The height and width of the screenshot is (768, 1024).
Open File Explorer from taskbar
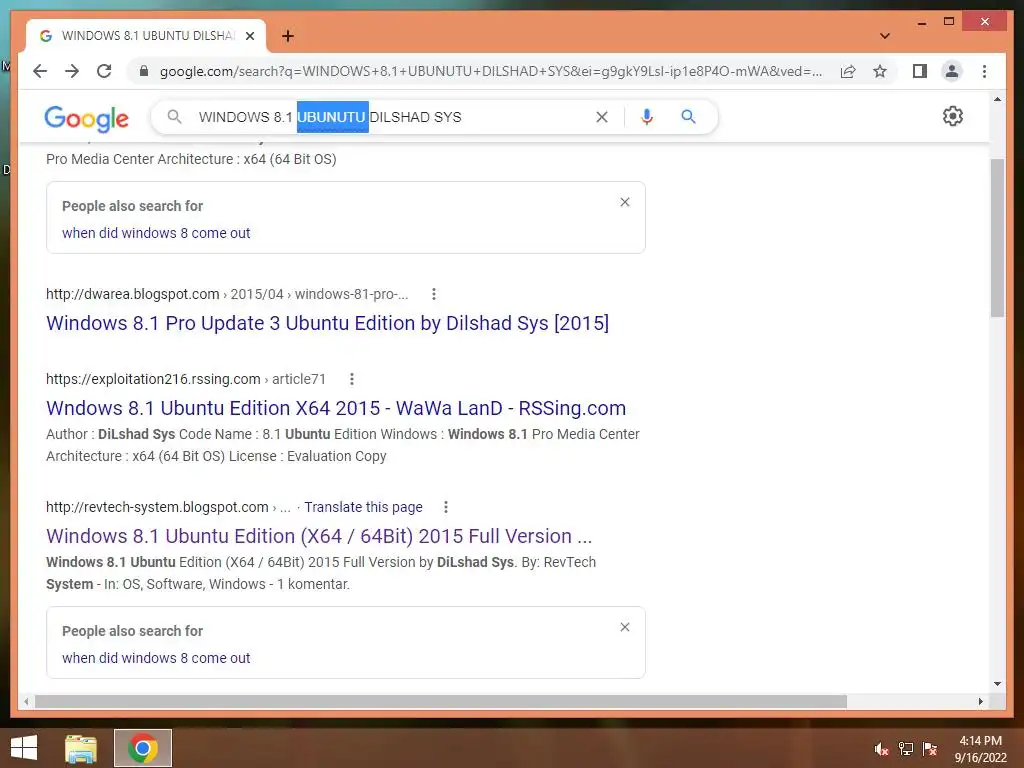click(81, 748)
